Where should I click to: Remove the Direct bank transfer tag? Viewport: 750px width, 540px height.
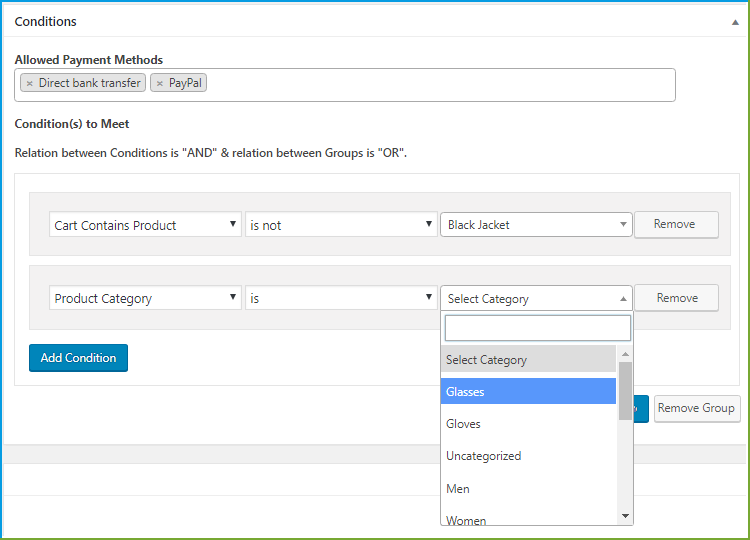pos(29,84)
